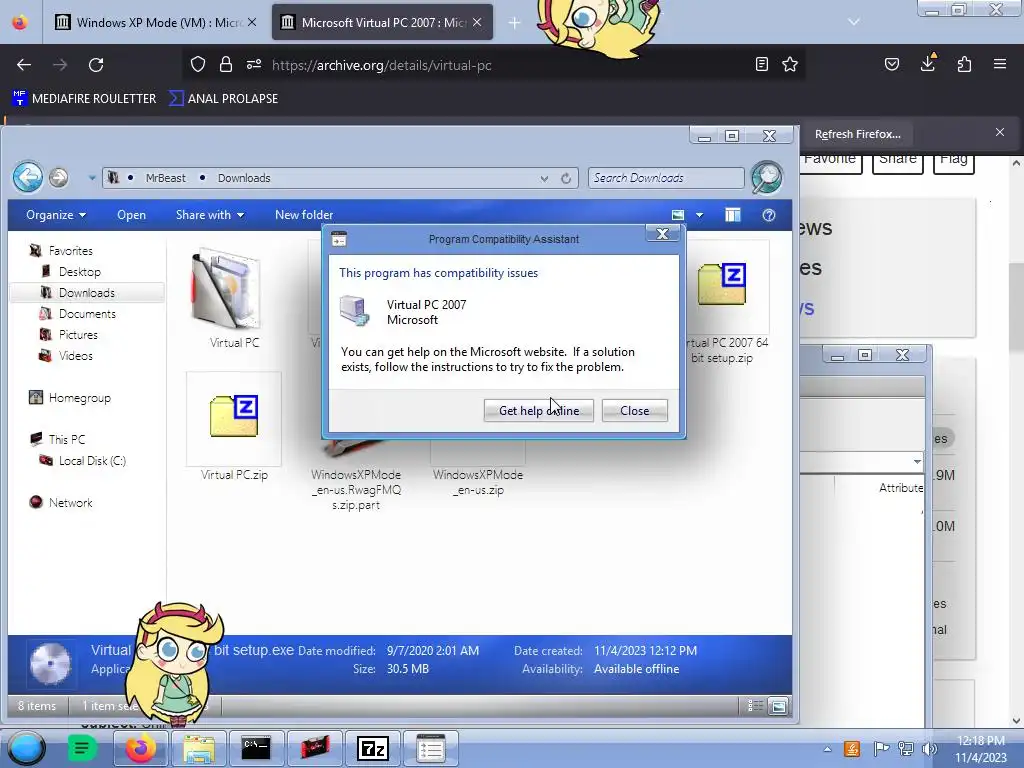This screenshot has height=768, width=1024.
Task: Open the Organize menu
Action: pyautogui.click(x=56, y=215)
